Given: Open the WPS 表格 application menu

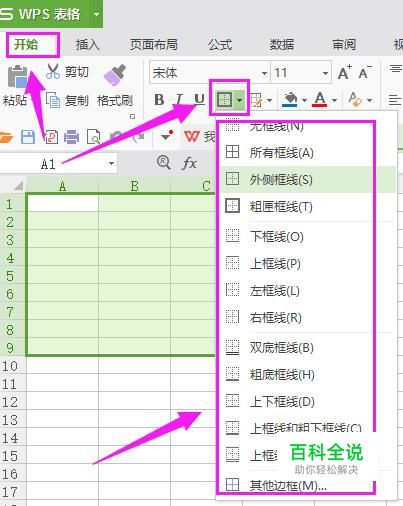Looking at the screenshot, I should coord(51,14).
